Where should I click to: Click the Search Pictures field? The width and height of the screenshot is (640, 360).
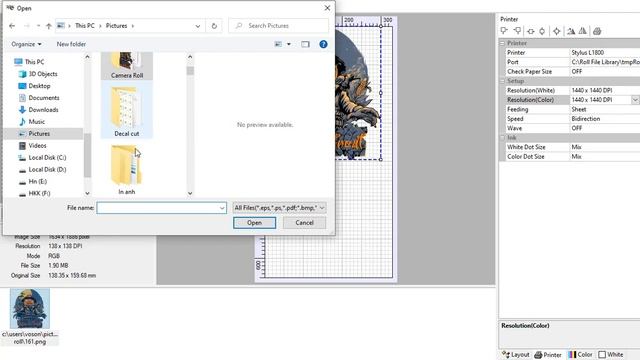(278, 26)
